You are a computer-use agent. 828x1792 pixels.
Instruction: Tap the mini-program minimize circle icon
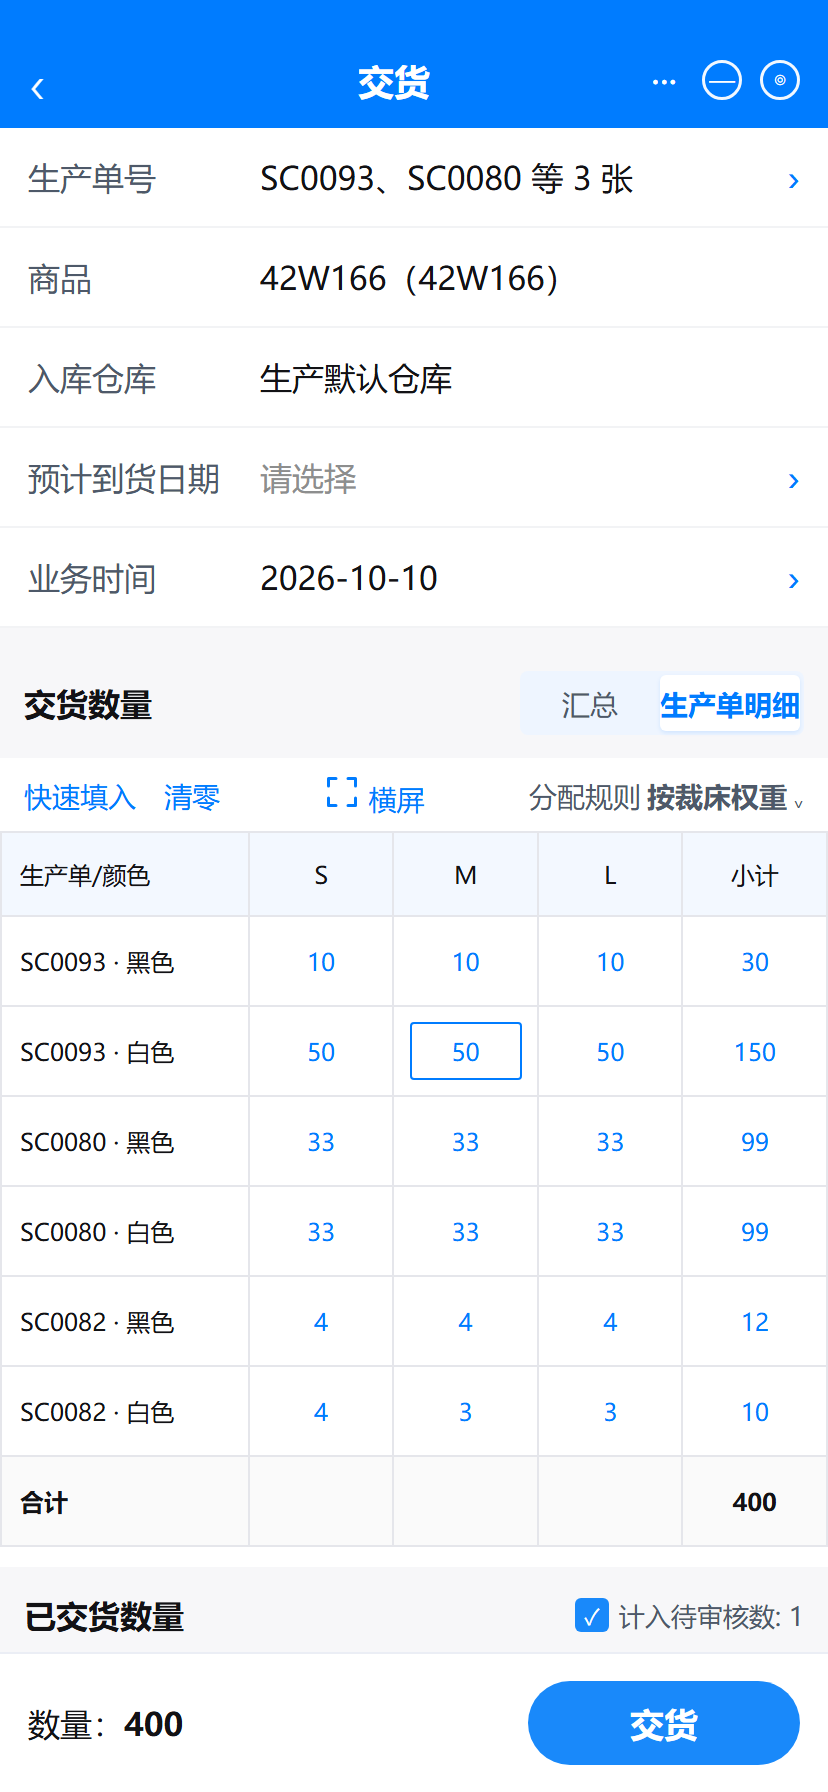tap(722, 80)
